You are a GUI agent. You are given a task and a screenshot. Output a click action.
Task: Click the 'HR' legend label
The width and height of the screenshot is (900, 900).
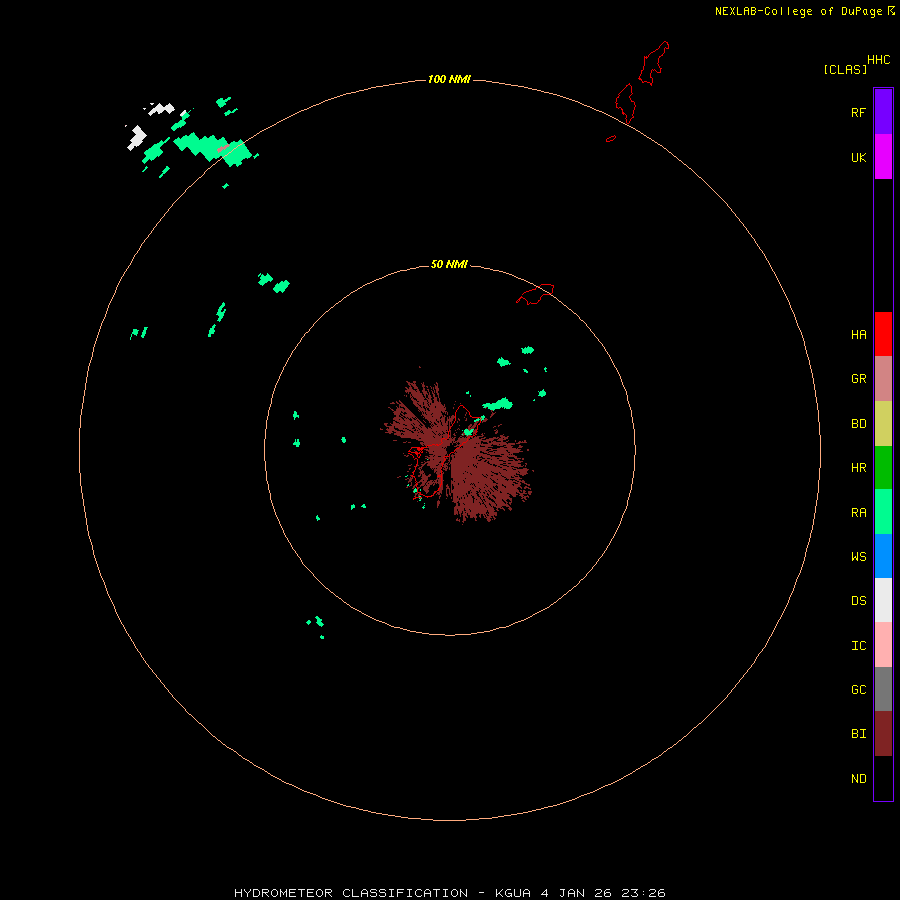[x=858, y=468]
